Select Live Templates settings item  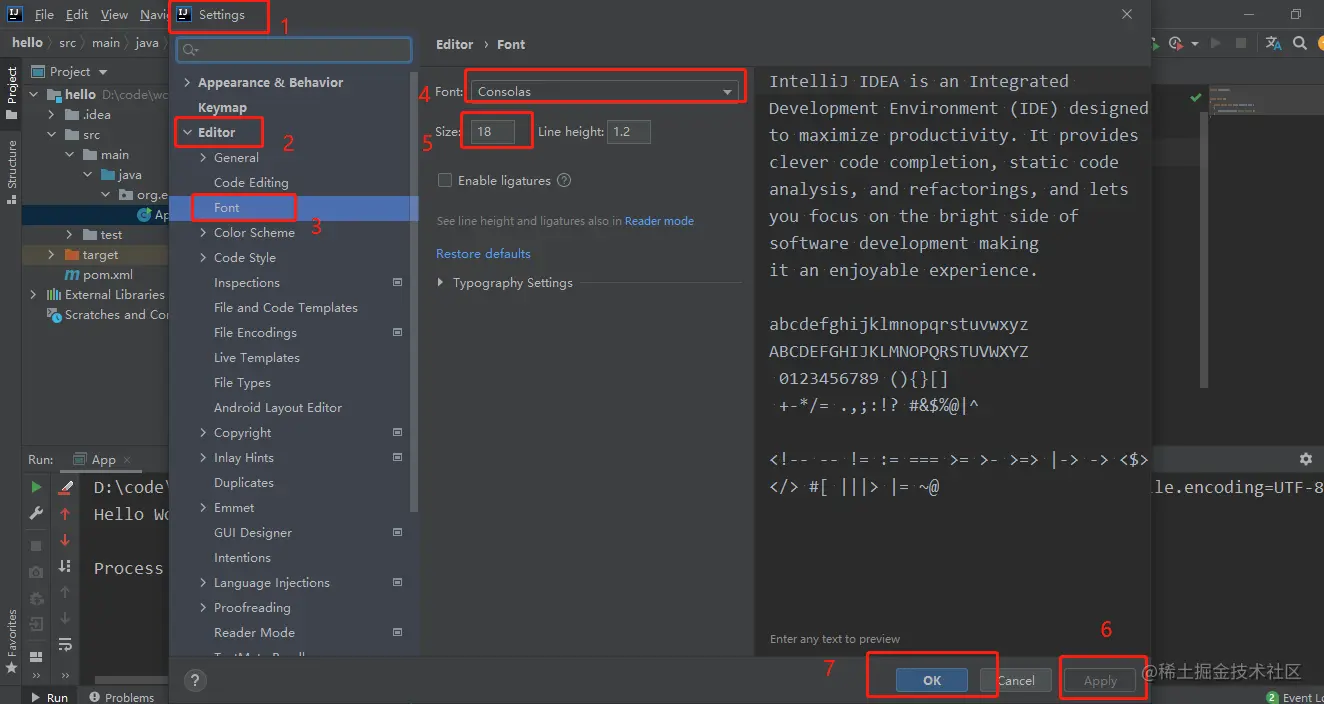point(257,358)
